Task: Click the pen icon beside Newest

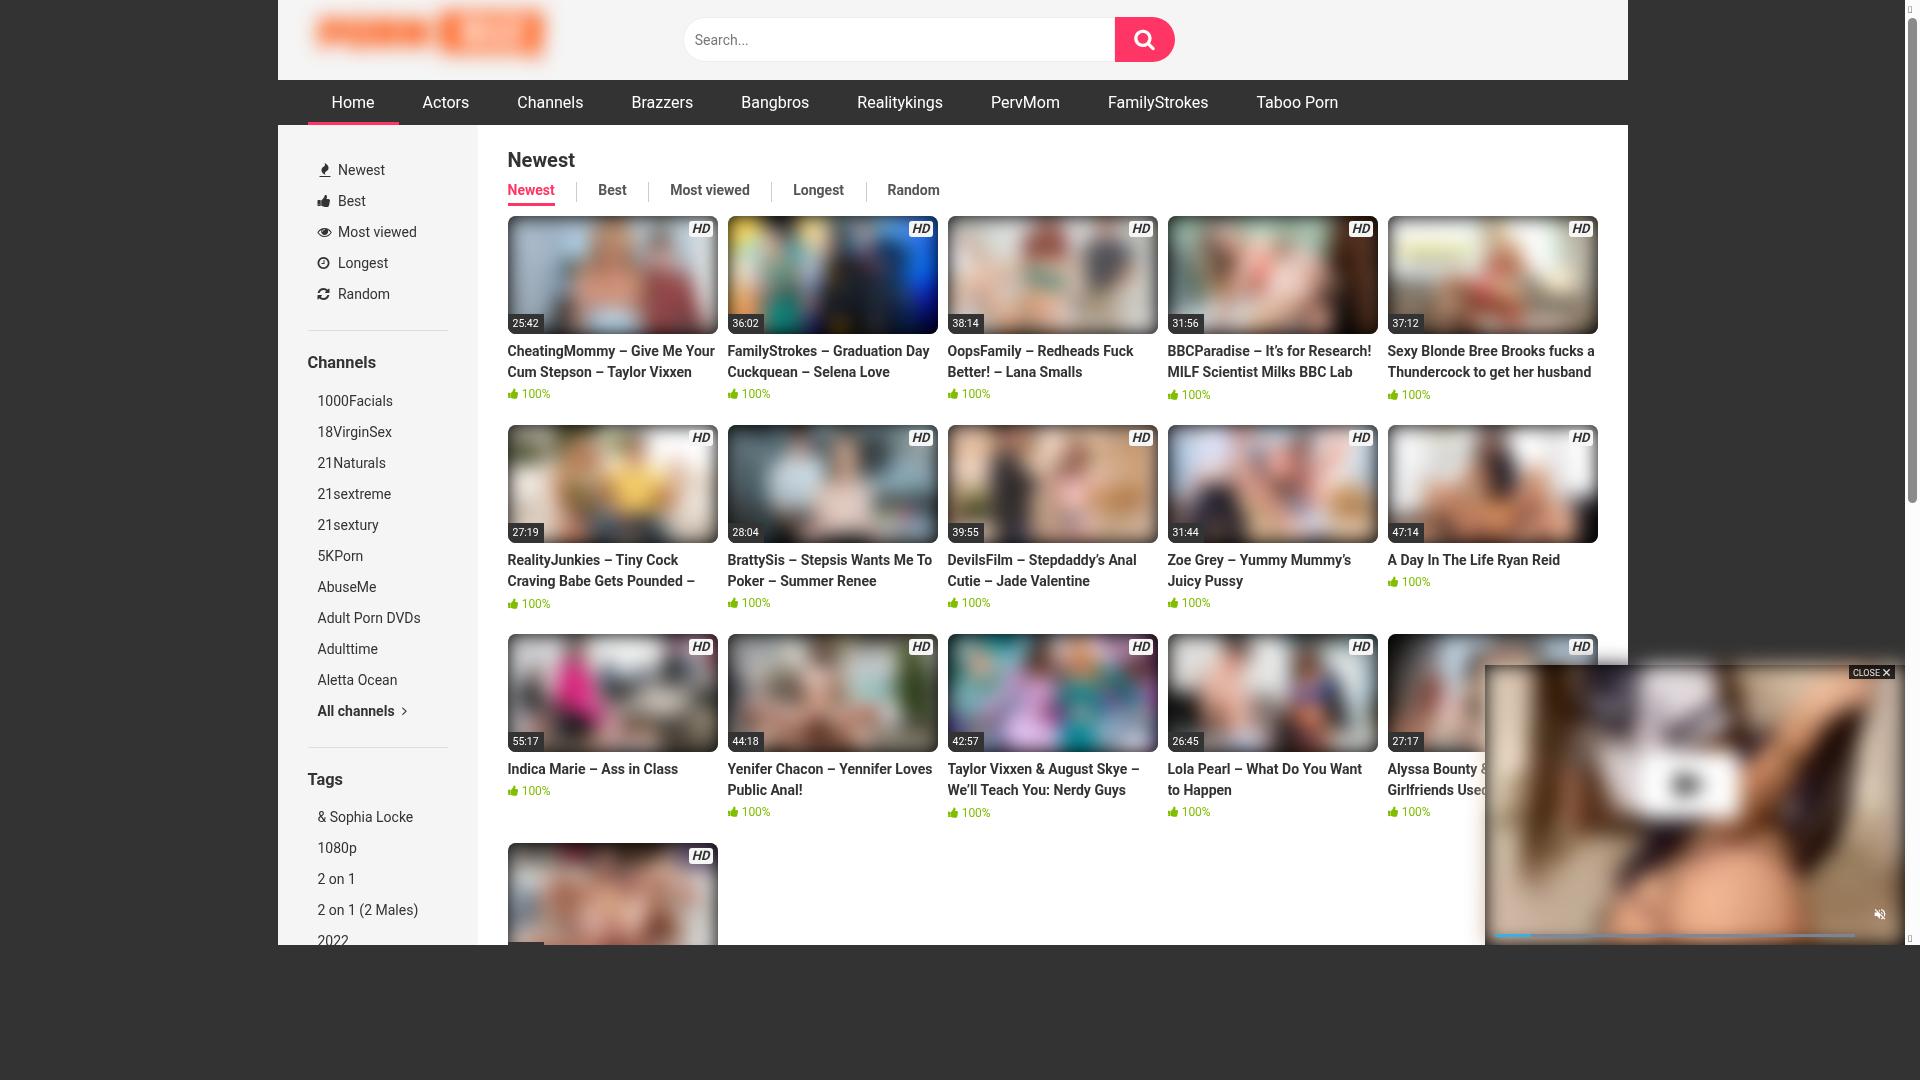Action: pyautogui.click(x=324, y=170)
